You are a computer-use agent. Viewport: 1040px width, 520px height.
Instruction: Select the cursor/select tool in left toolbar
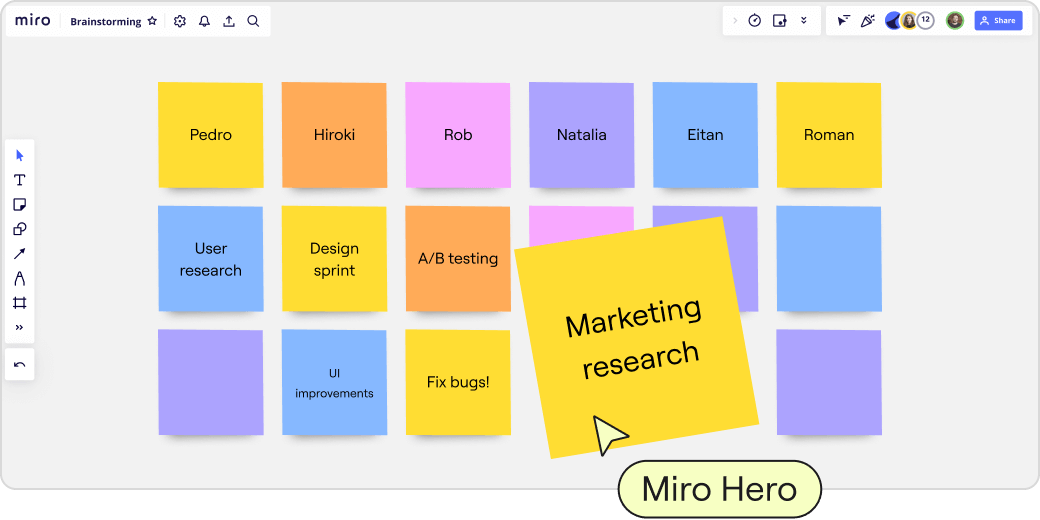19,155
